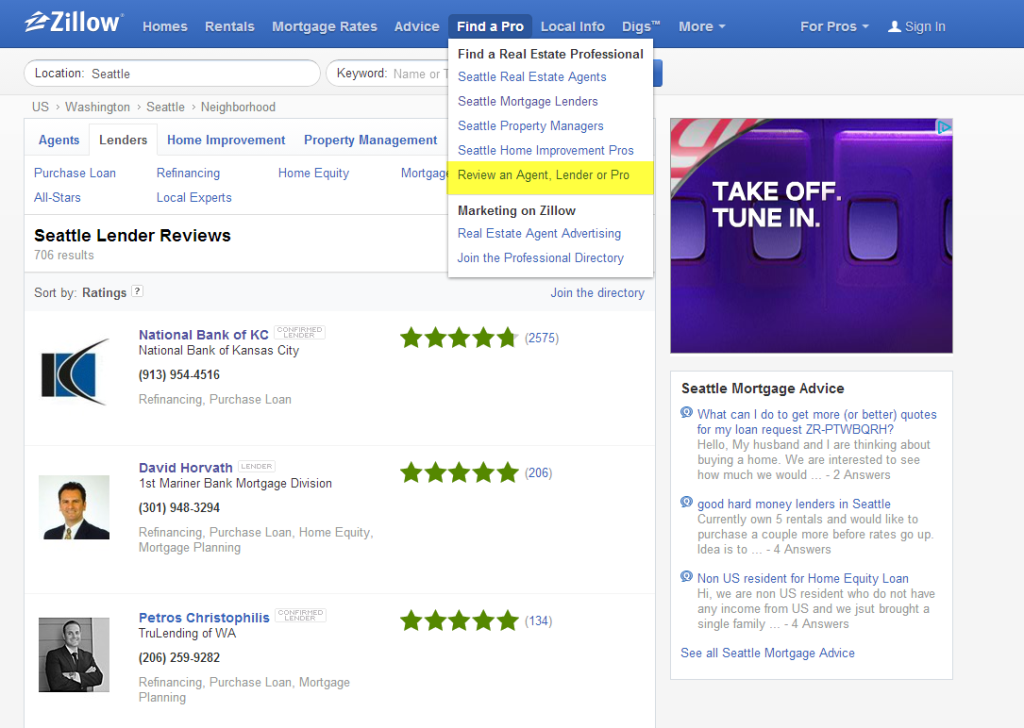Click the US breadcrumb

pyautogui.click(x=40, y=107)
